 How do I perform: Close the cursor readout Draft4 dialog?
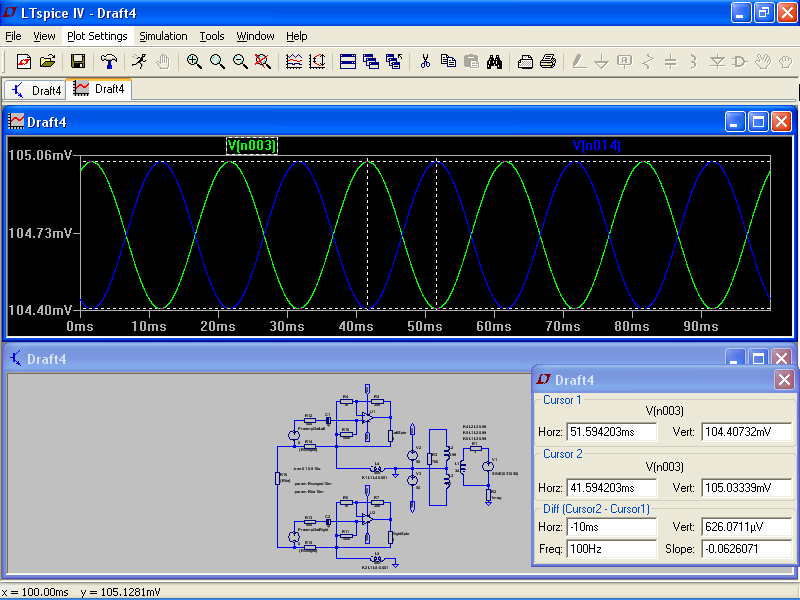tap(784, 380)
